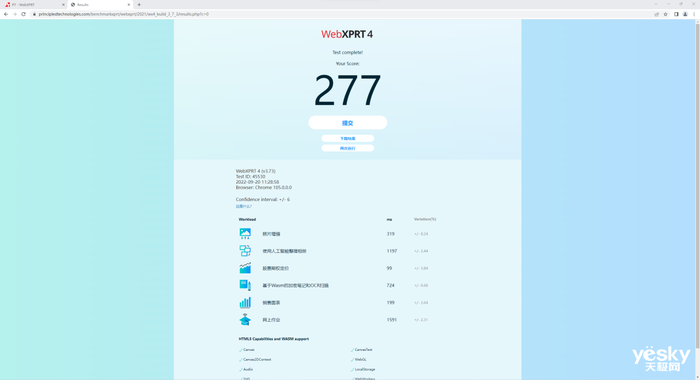Screen dimensions: 700x380
Task: Click the 199 ms value
Action: point(391,303)
